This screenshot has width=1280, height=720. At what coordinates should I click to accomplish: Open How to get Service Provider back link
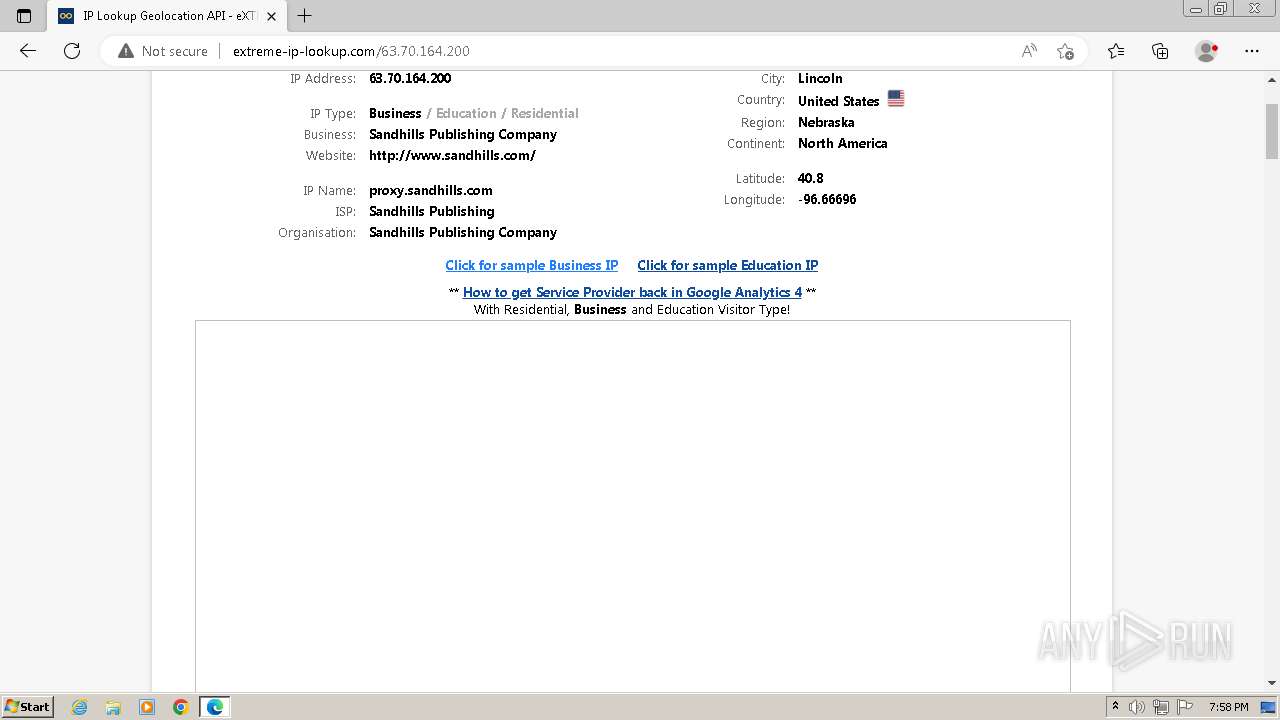pyautogui.click(x=632, y=292)
